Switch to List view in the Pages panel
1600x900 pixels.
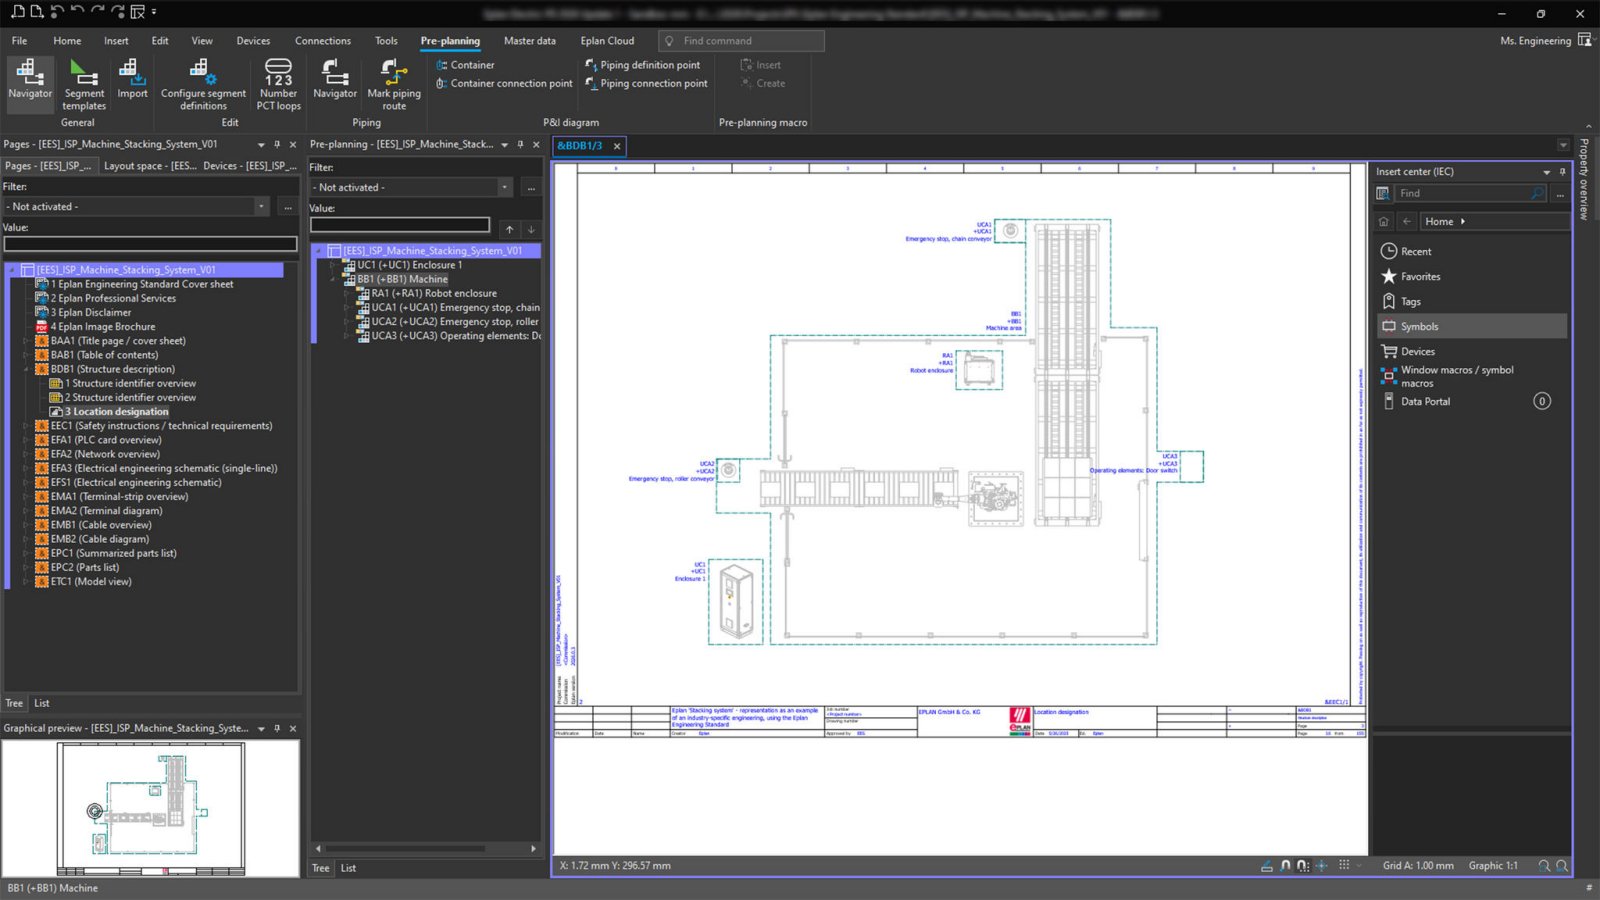coord(41,703)
